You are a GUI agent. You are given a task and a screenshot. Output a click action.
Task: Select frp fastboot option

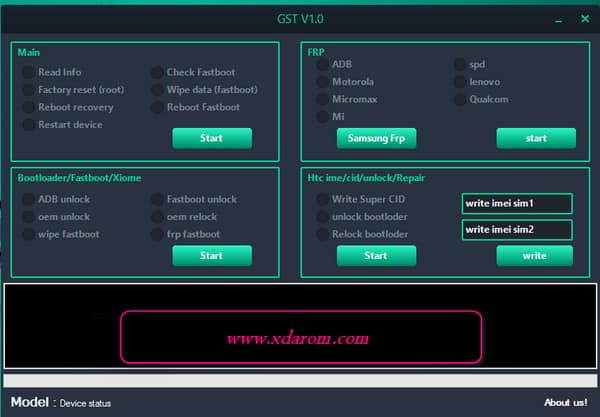point(158,234)
